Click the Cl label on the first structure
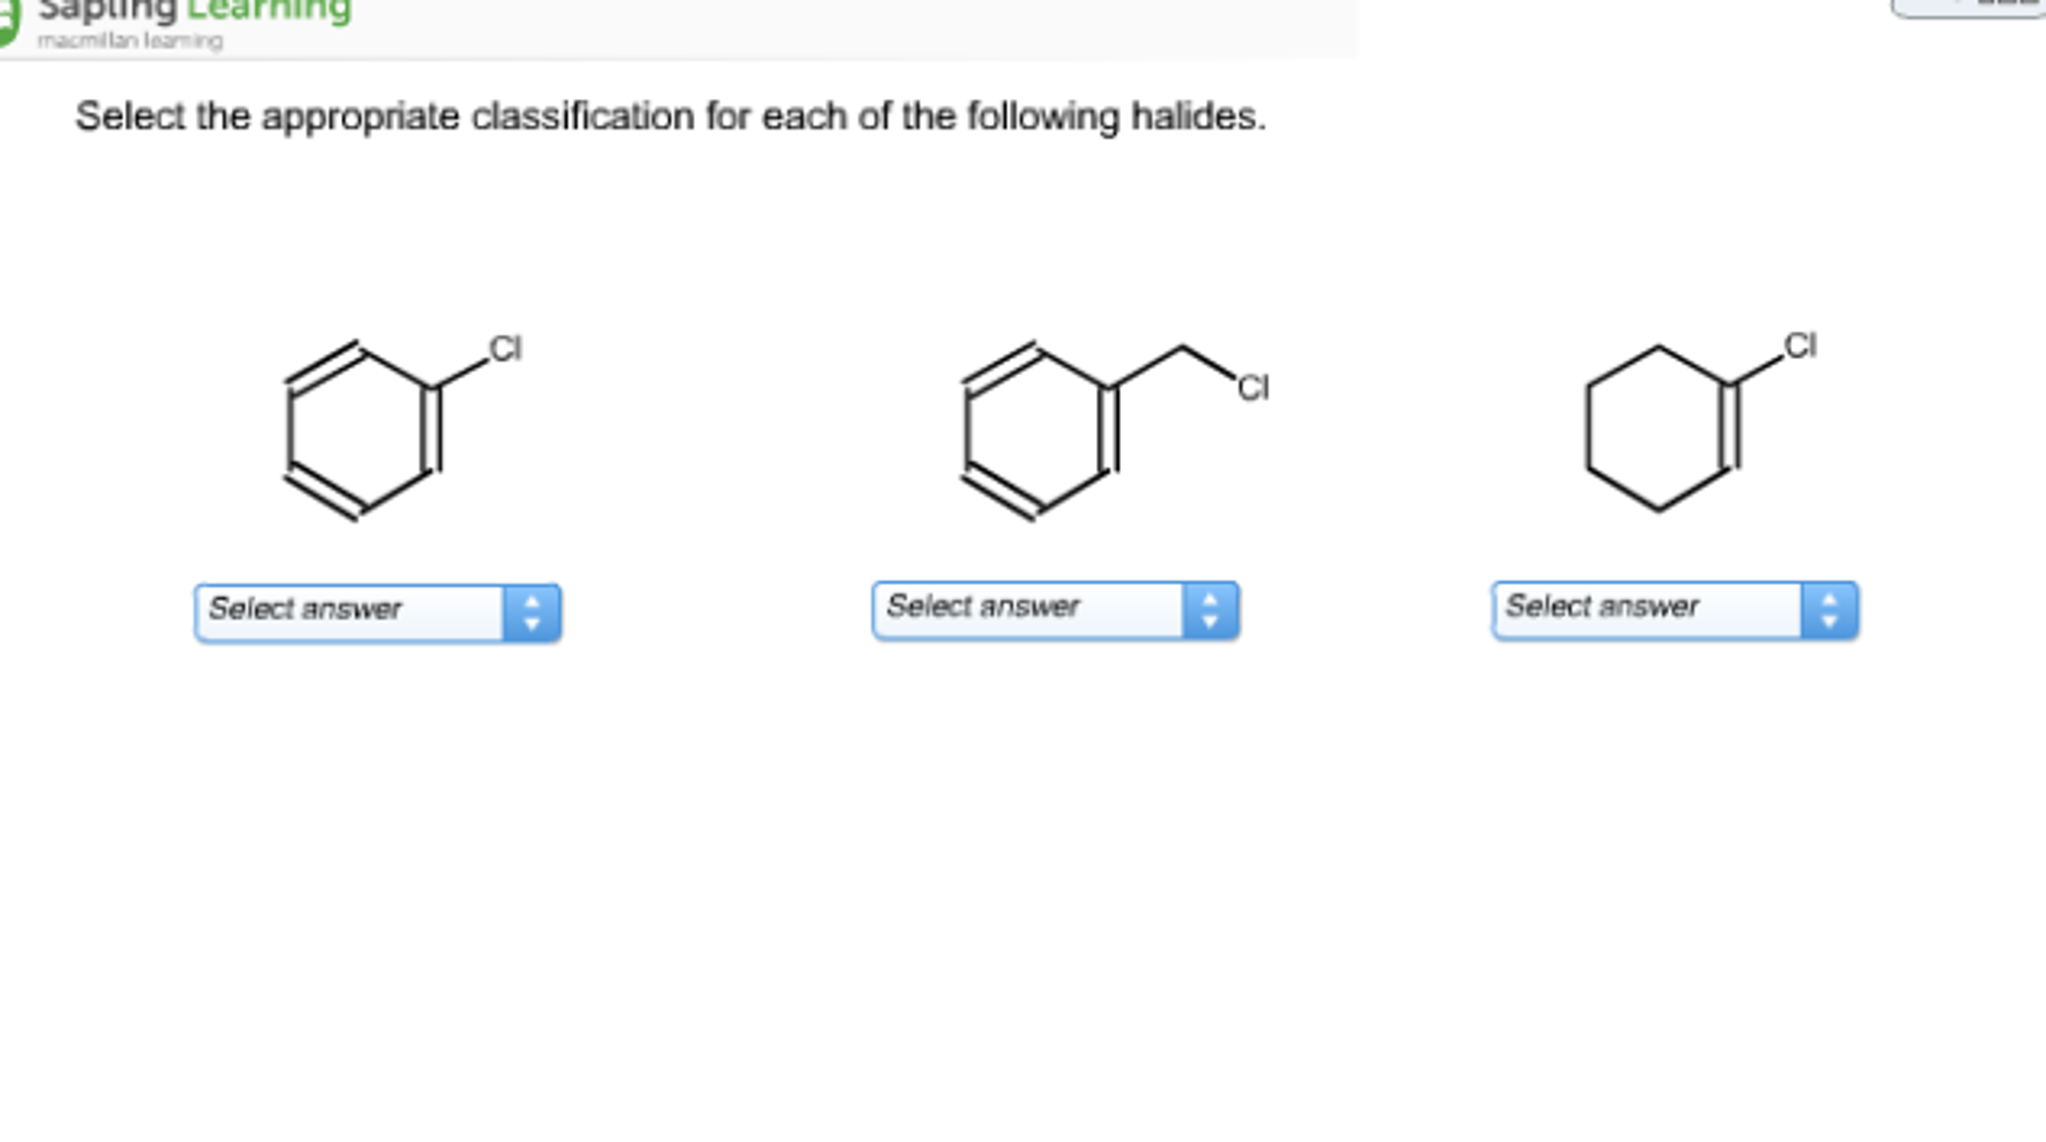This screenshot has width=2046, height=1142. pyautogui.click(x=508, y=349)
